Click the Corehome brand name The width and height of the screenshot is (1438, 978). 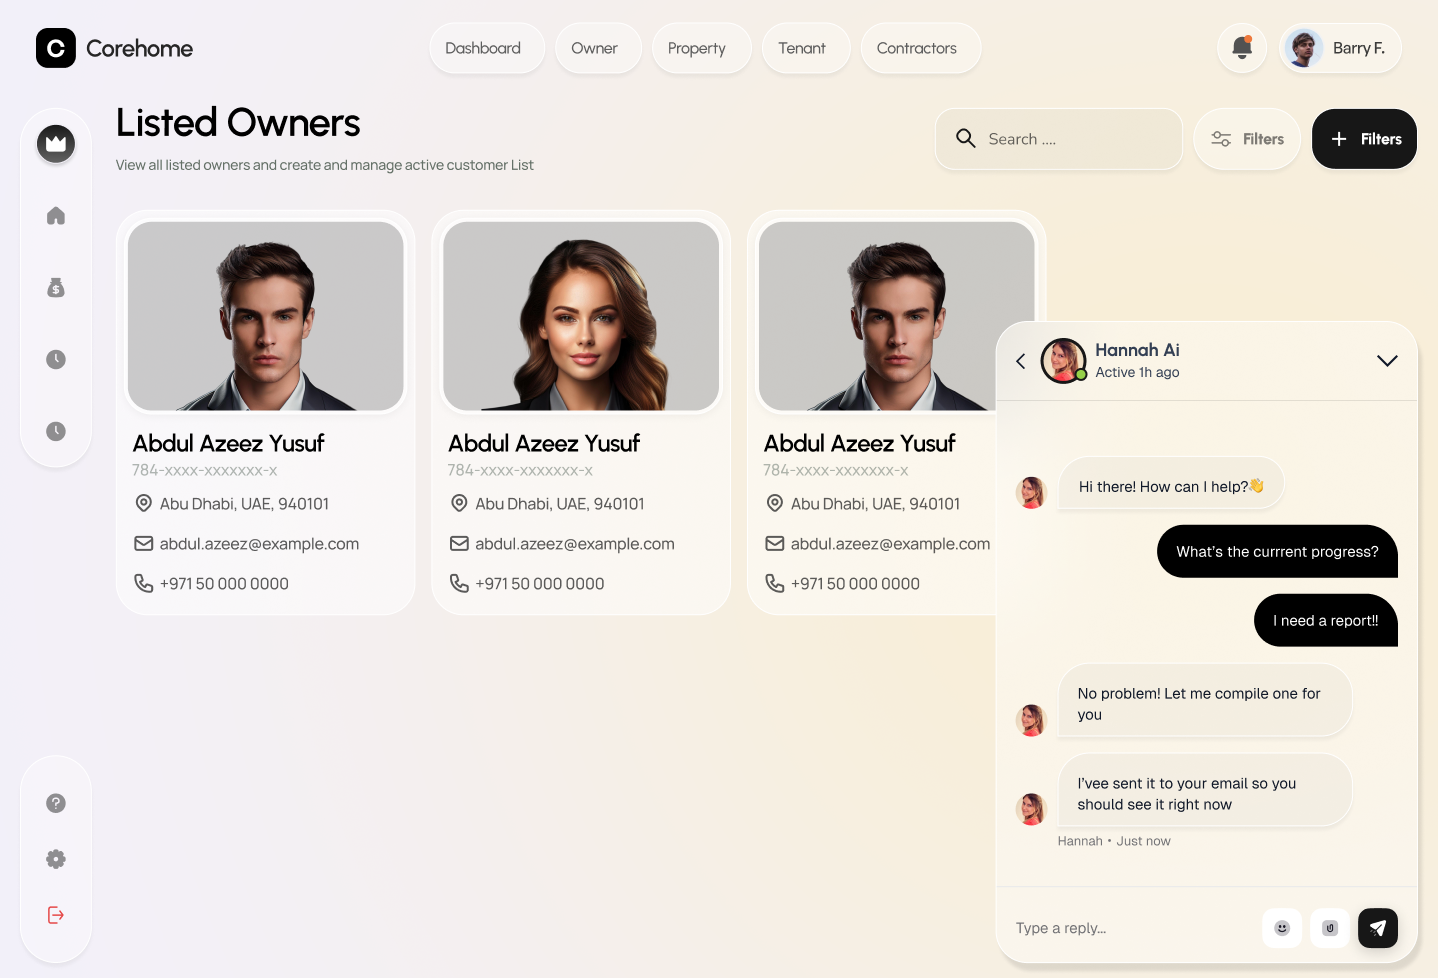(x=139, y=48)
